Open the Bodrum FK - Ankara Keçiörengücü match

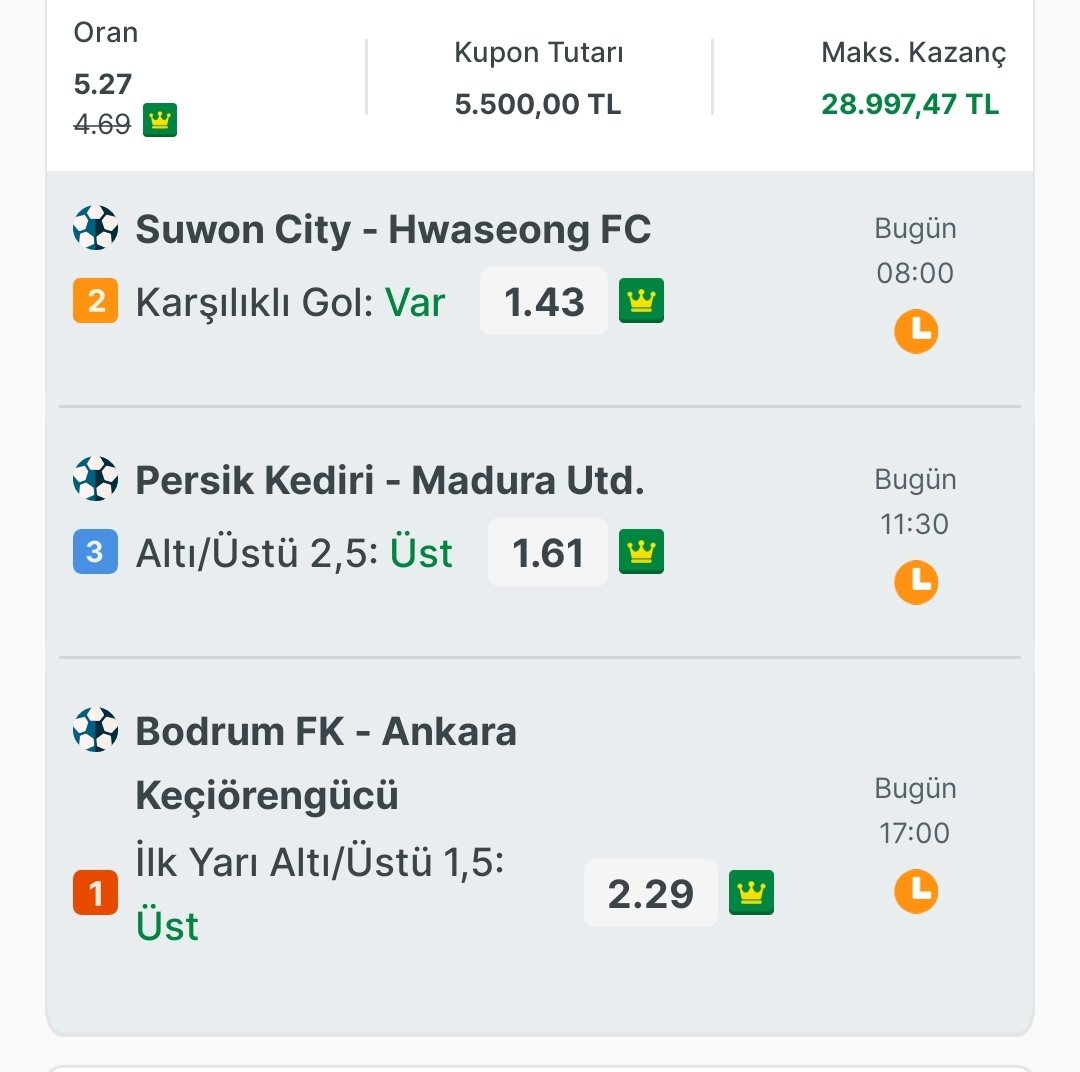click(326, 763)
